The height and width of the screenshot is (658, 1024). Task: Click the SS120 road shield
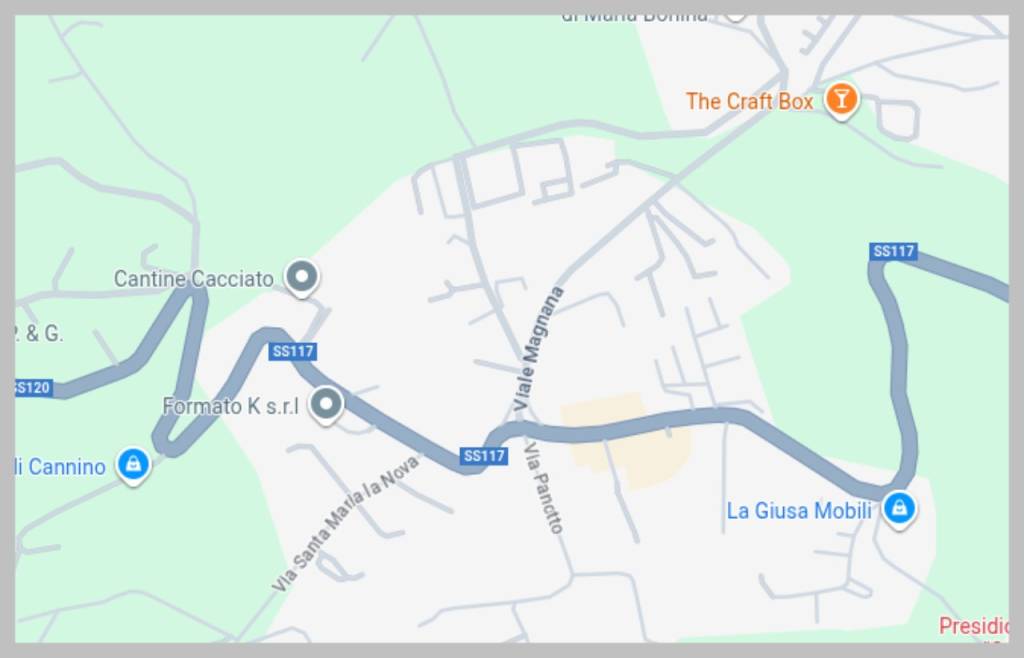tap(34, 388)
